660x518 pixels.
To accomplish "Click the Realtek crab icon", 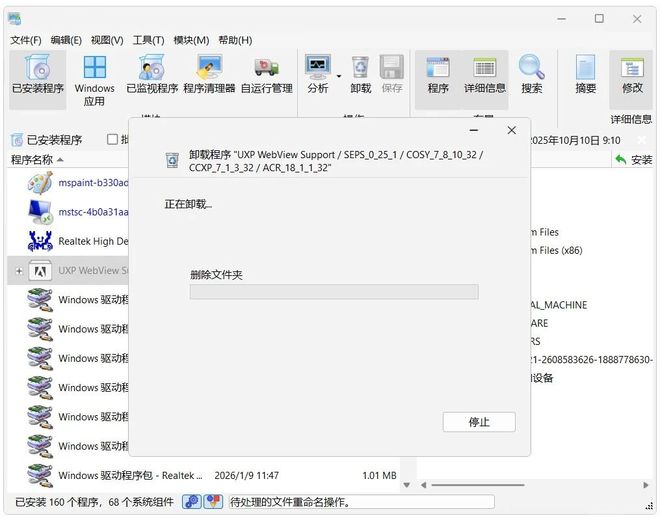I will point(40,241).
